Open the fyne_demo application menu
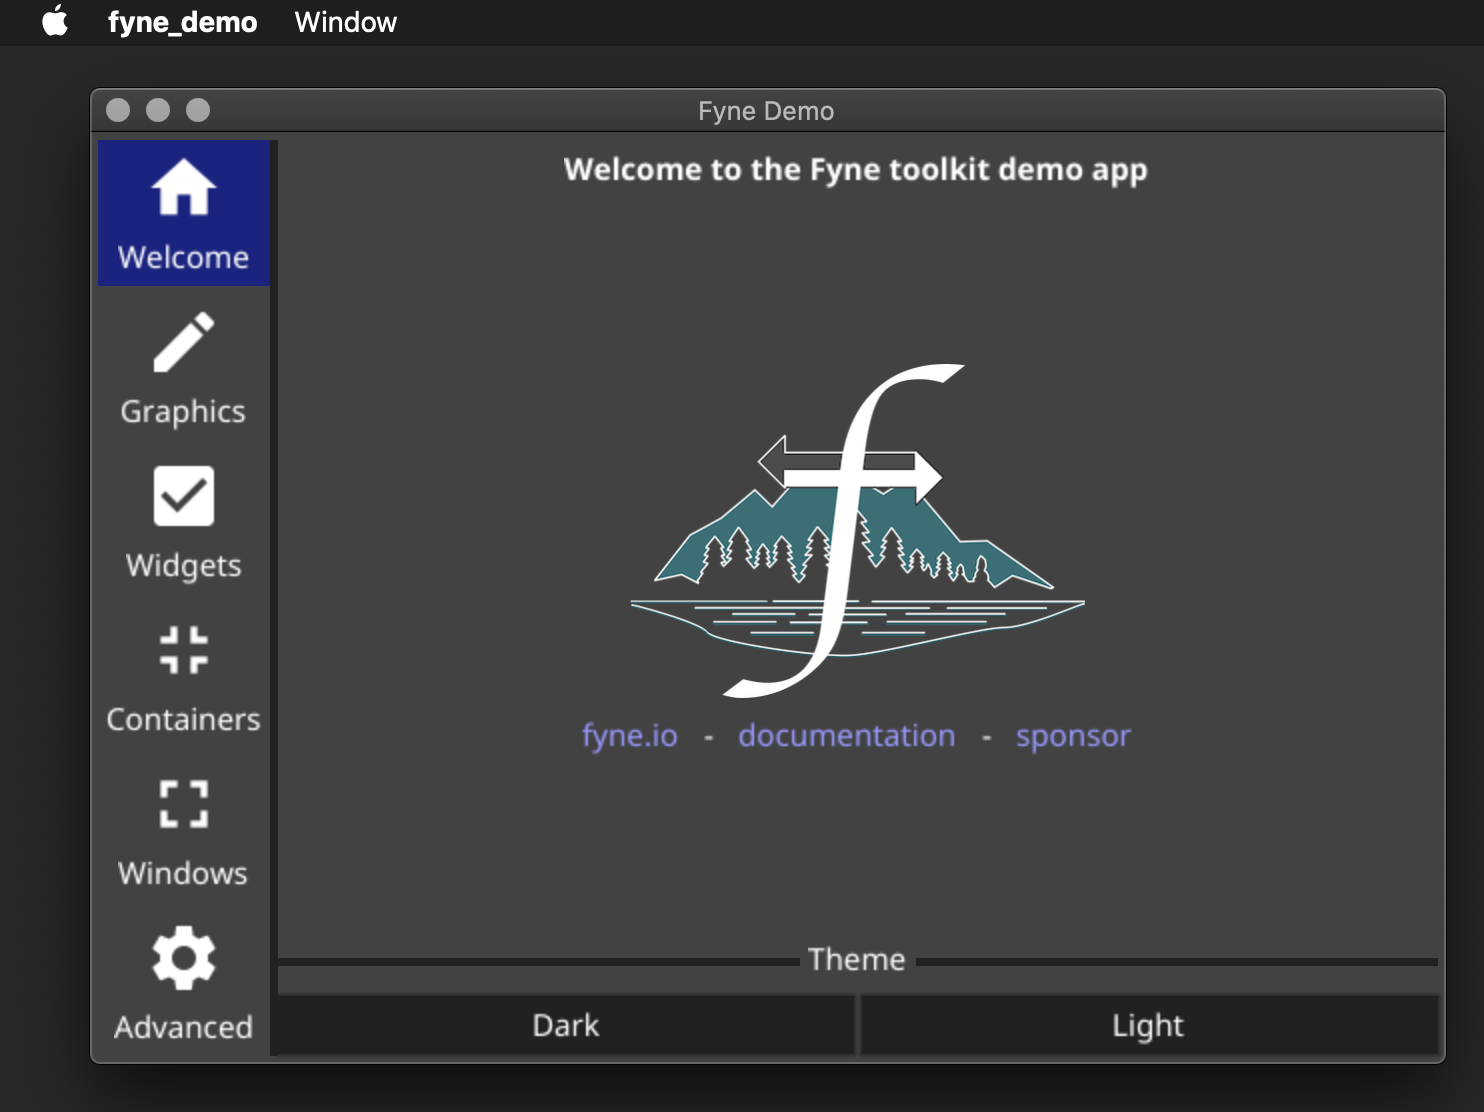 [x=183, y=22]
